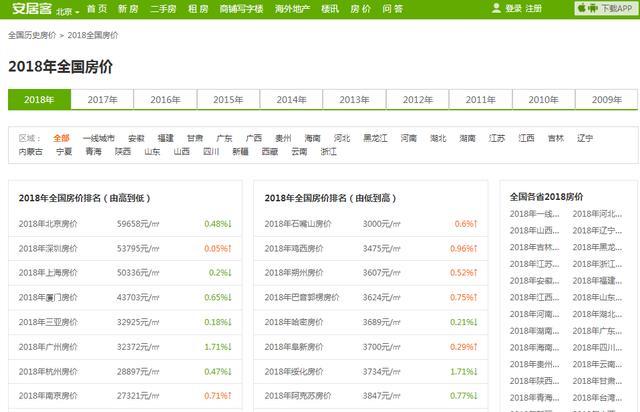Select the 2018年 tab

(39, 100)
